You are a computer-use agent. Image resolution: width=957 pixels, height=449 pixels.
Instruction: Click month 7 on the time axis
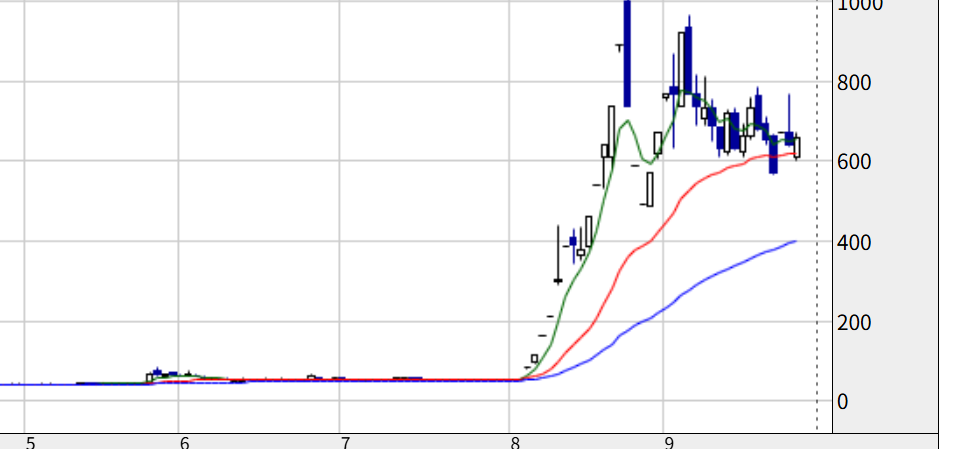click(x=345, y=443)
